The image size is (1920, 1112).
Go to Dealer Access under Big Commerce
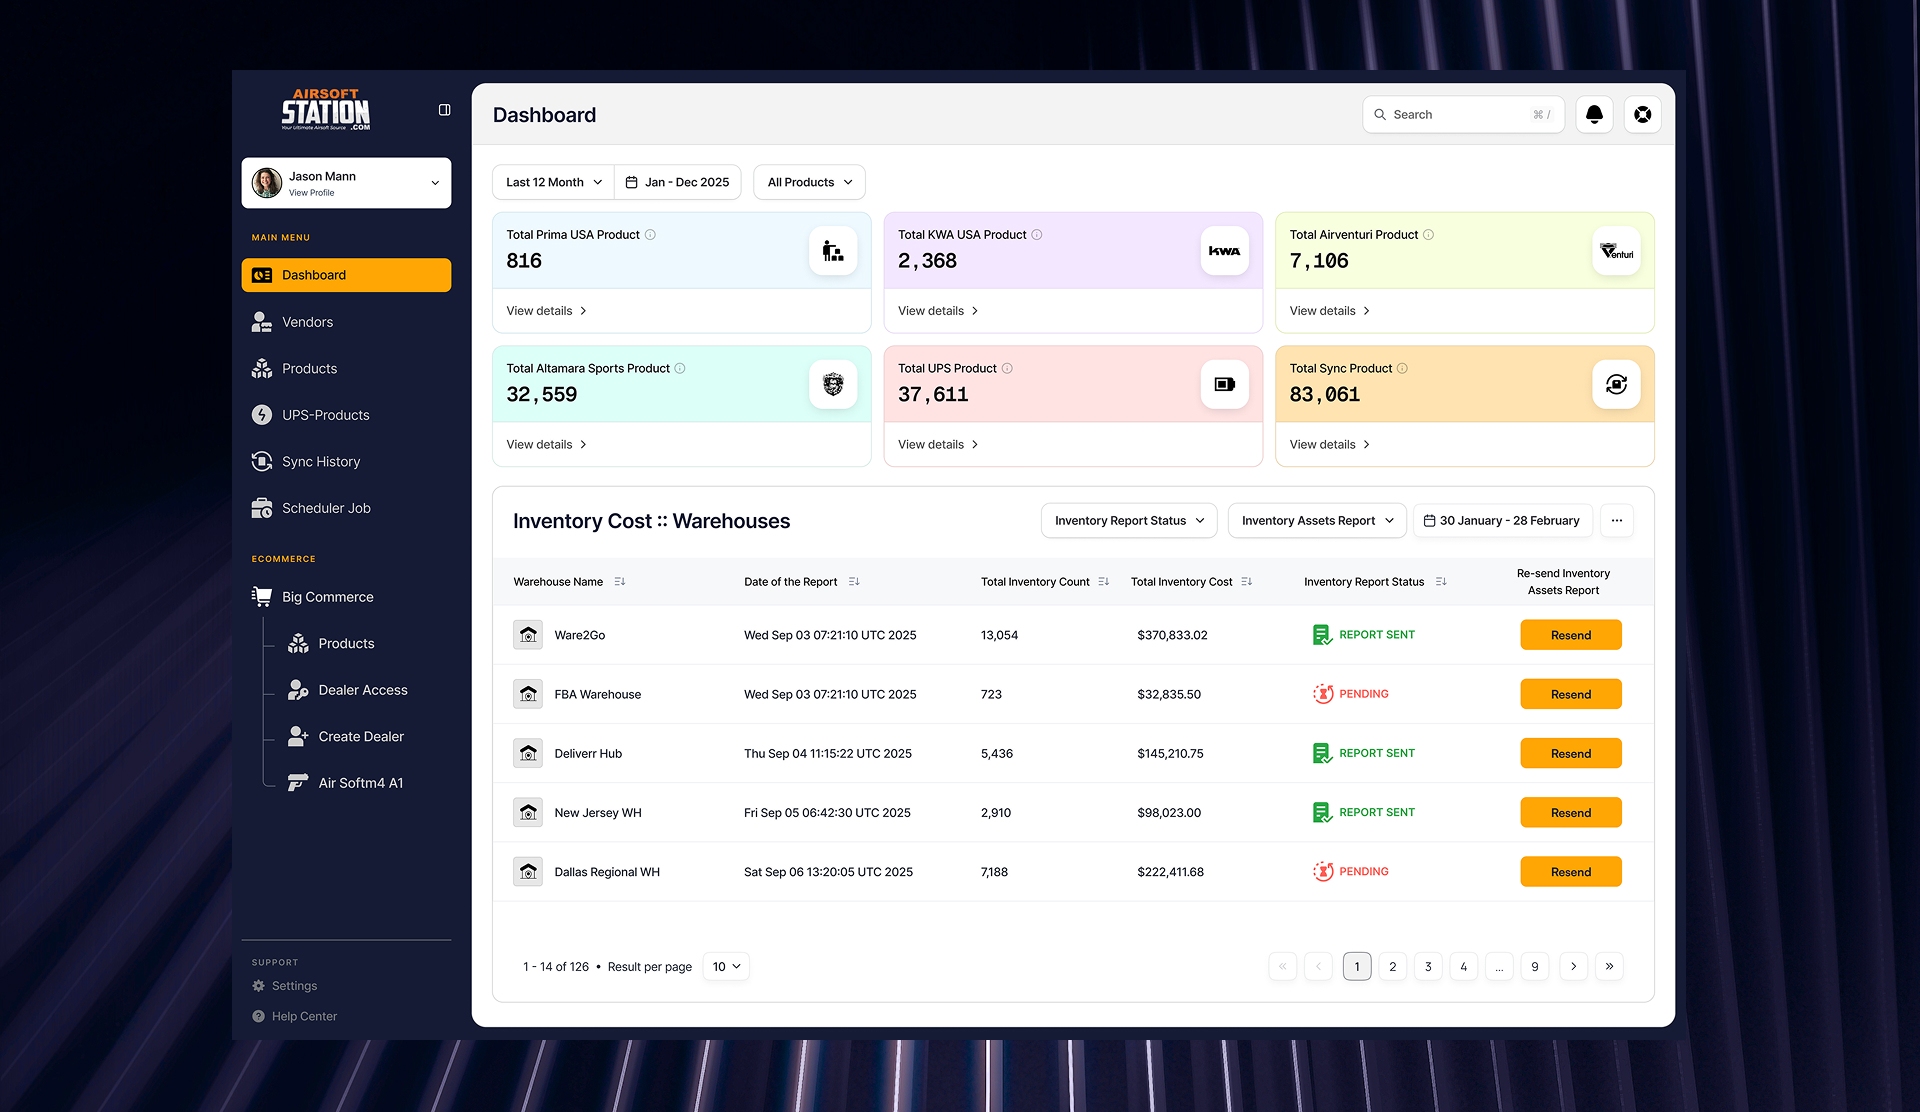[x=362, y=690]
